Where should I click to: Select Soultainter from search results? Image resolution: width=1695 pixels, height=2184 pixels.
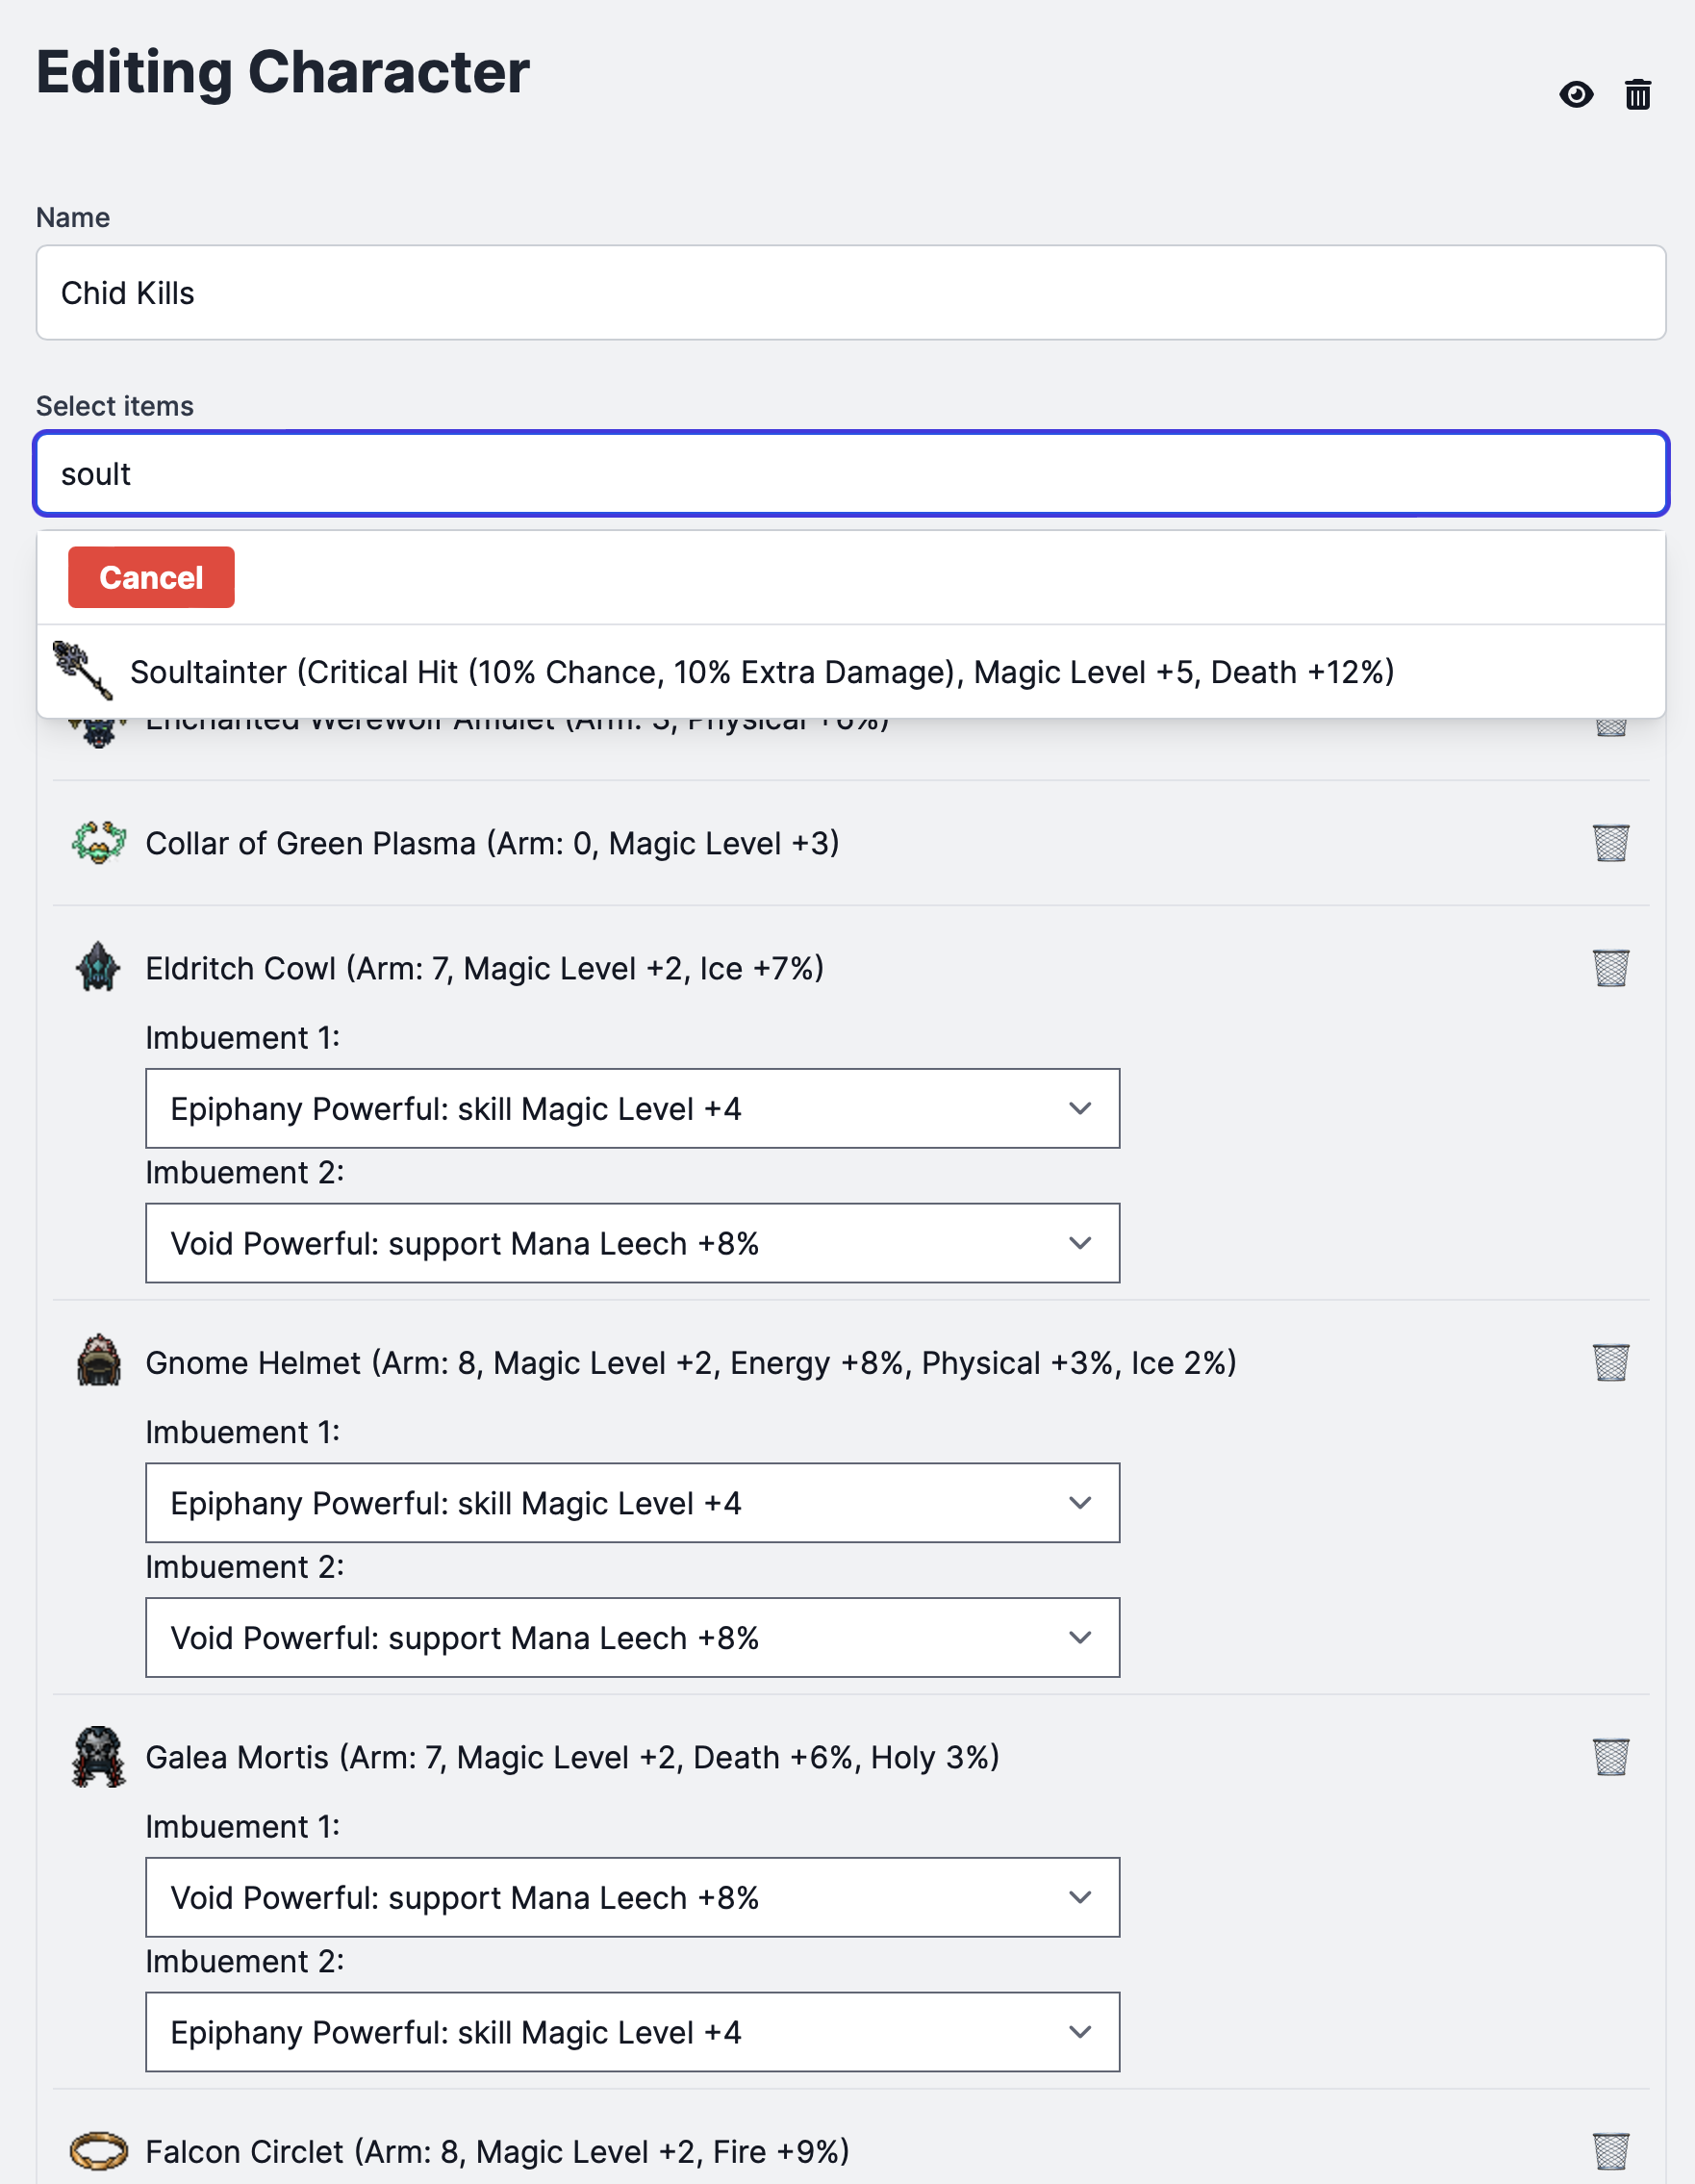(x=761, y=672)
